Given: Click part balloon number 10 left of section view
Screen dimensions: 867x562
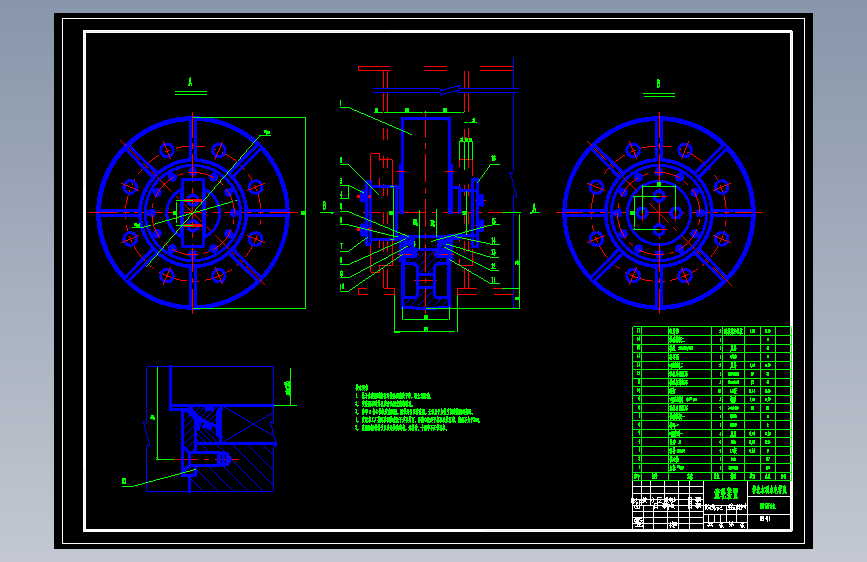Looking at the screenshot, I should coord(342,287).
